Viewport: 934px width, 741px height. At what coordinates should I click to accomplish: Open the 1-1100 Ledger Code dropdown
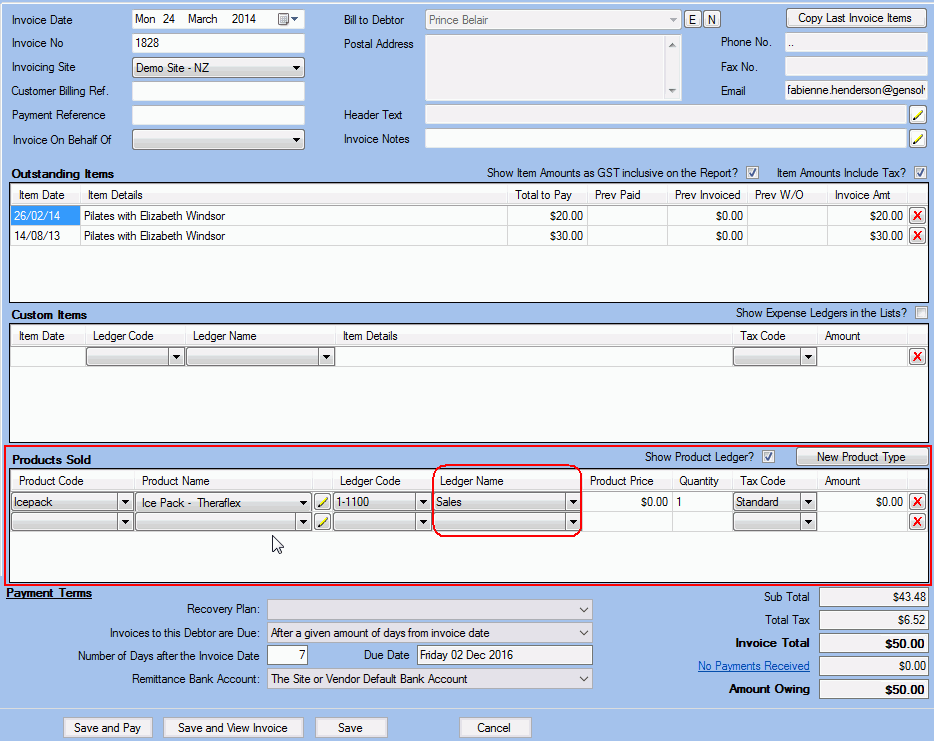tap(423, 502)
